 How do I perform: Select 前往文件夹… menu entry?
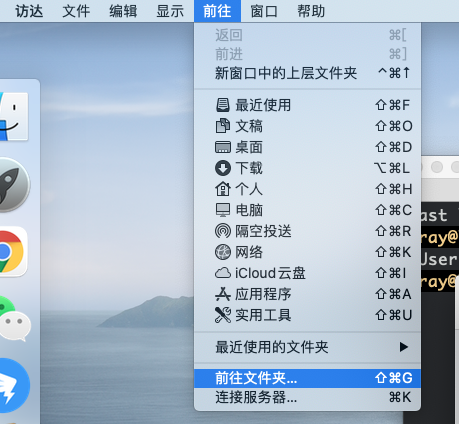(x=307, y=378)
